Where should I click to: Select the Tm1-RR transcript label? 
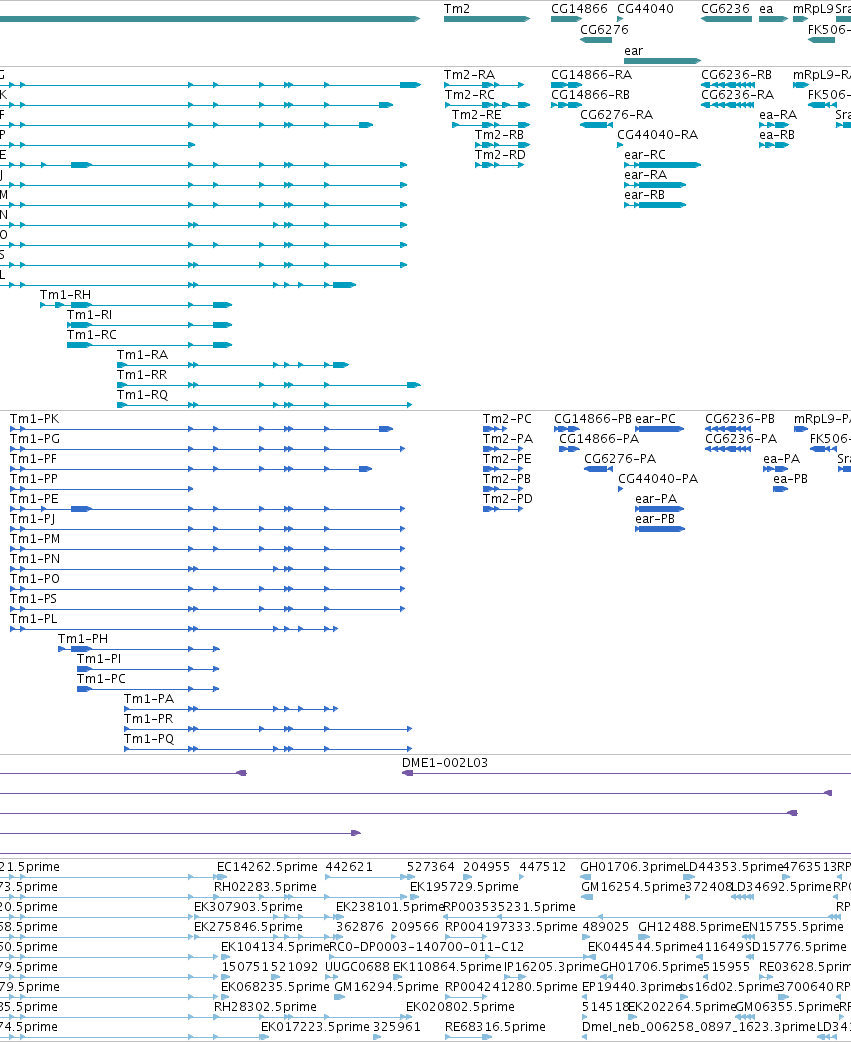142,374
